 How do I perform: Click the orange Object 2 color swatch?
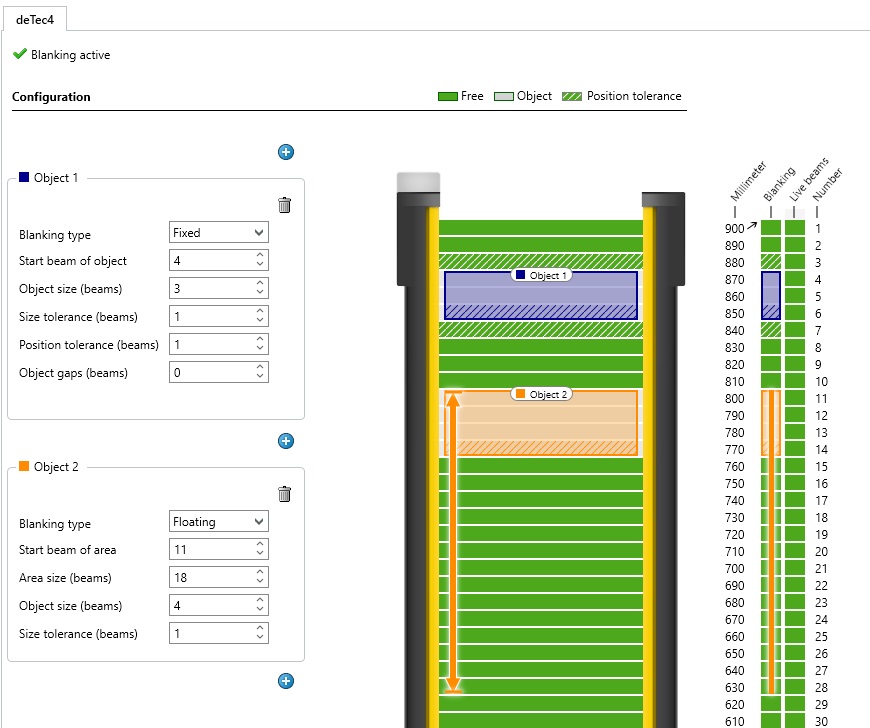[24, 466]
